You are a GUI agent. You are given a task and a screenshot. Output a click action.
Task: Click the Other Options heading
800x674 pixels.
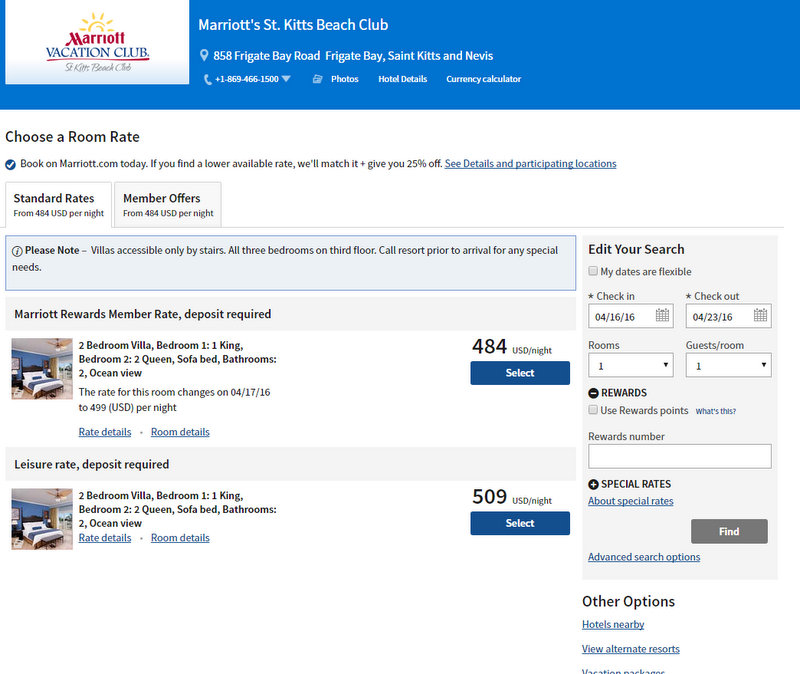coord(629,602)
